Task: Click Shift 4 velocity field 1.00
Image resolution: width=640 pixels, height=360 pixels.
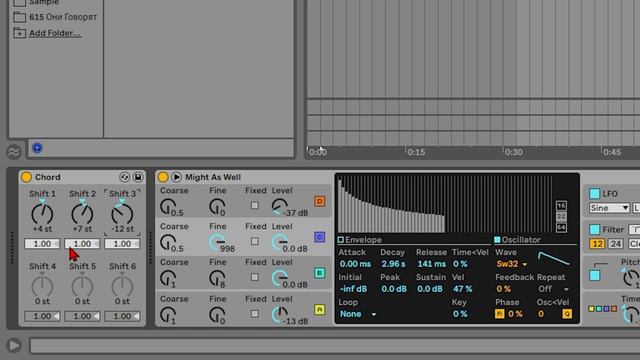Action: 42,316
